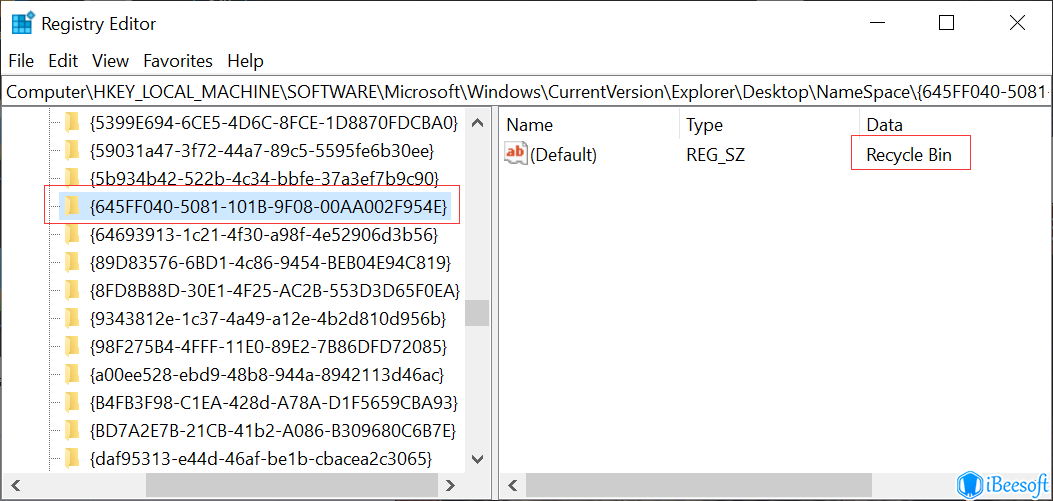Viewport: 1053px width, 501px height.
Task: Select the (Default) value entry
Action: click(563, 155)
